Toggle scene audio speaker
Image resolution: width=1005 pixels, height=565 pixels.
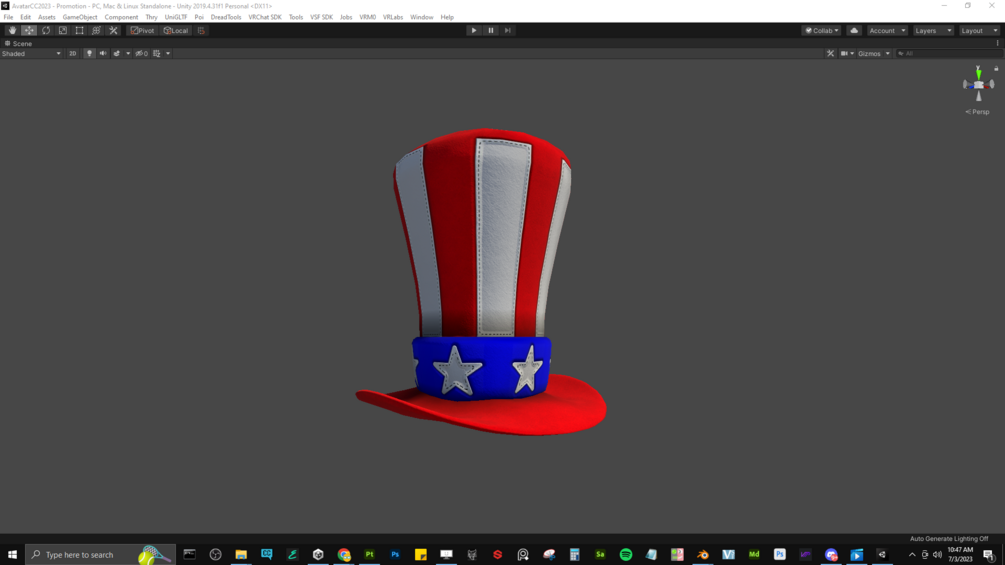[x=103, y=54]
